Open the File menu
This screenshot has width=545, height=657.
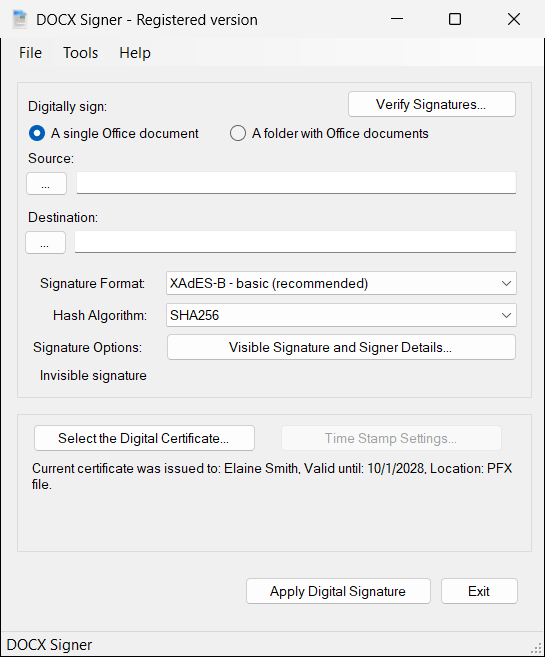[30, 53]
